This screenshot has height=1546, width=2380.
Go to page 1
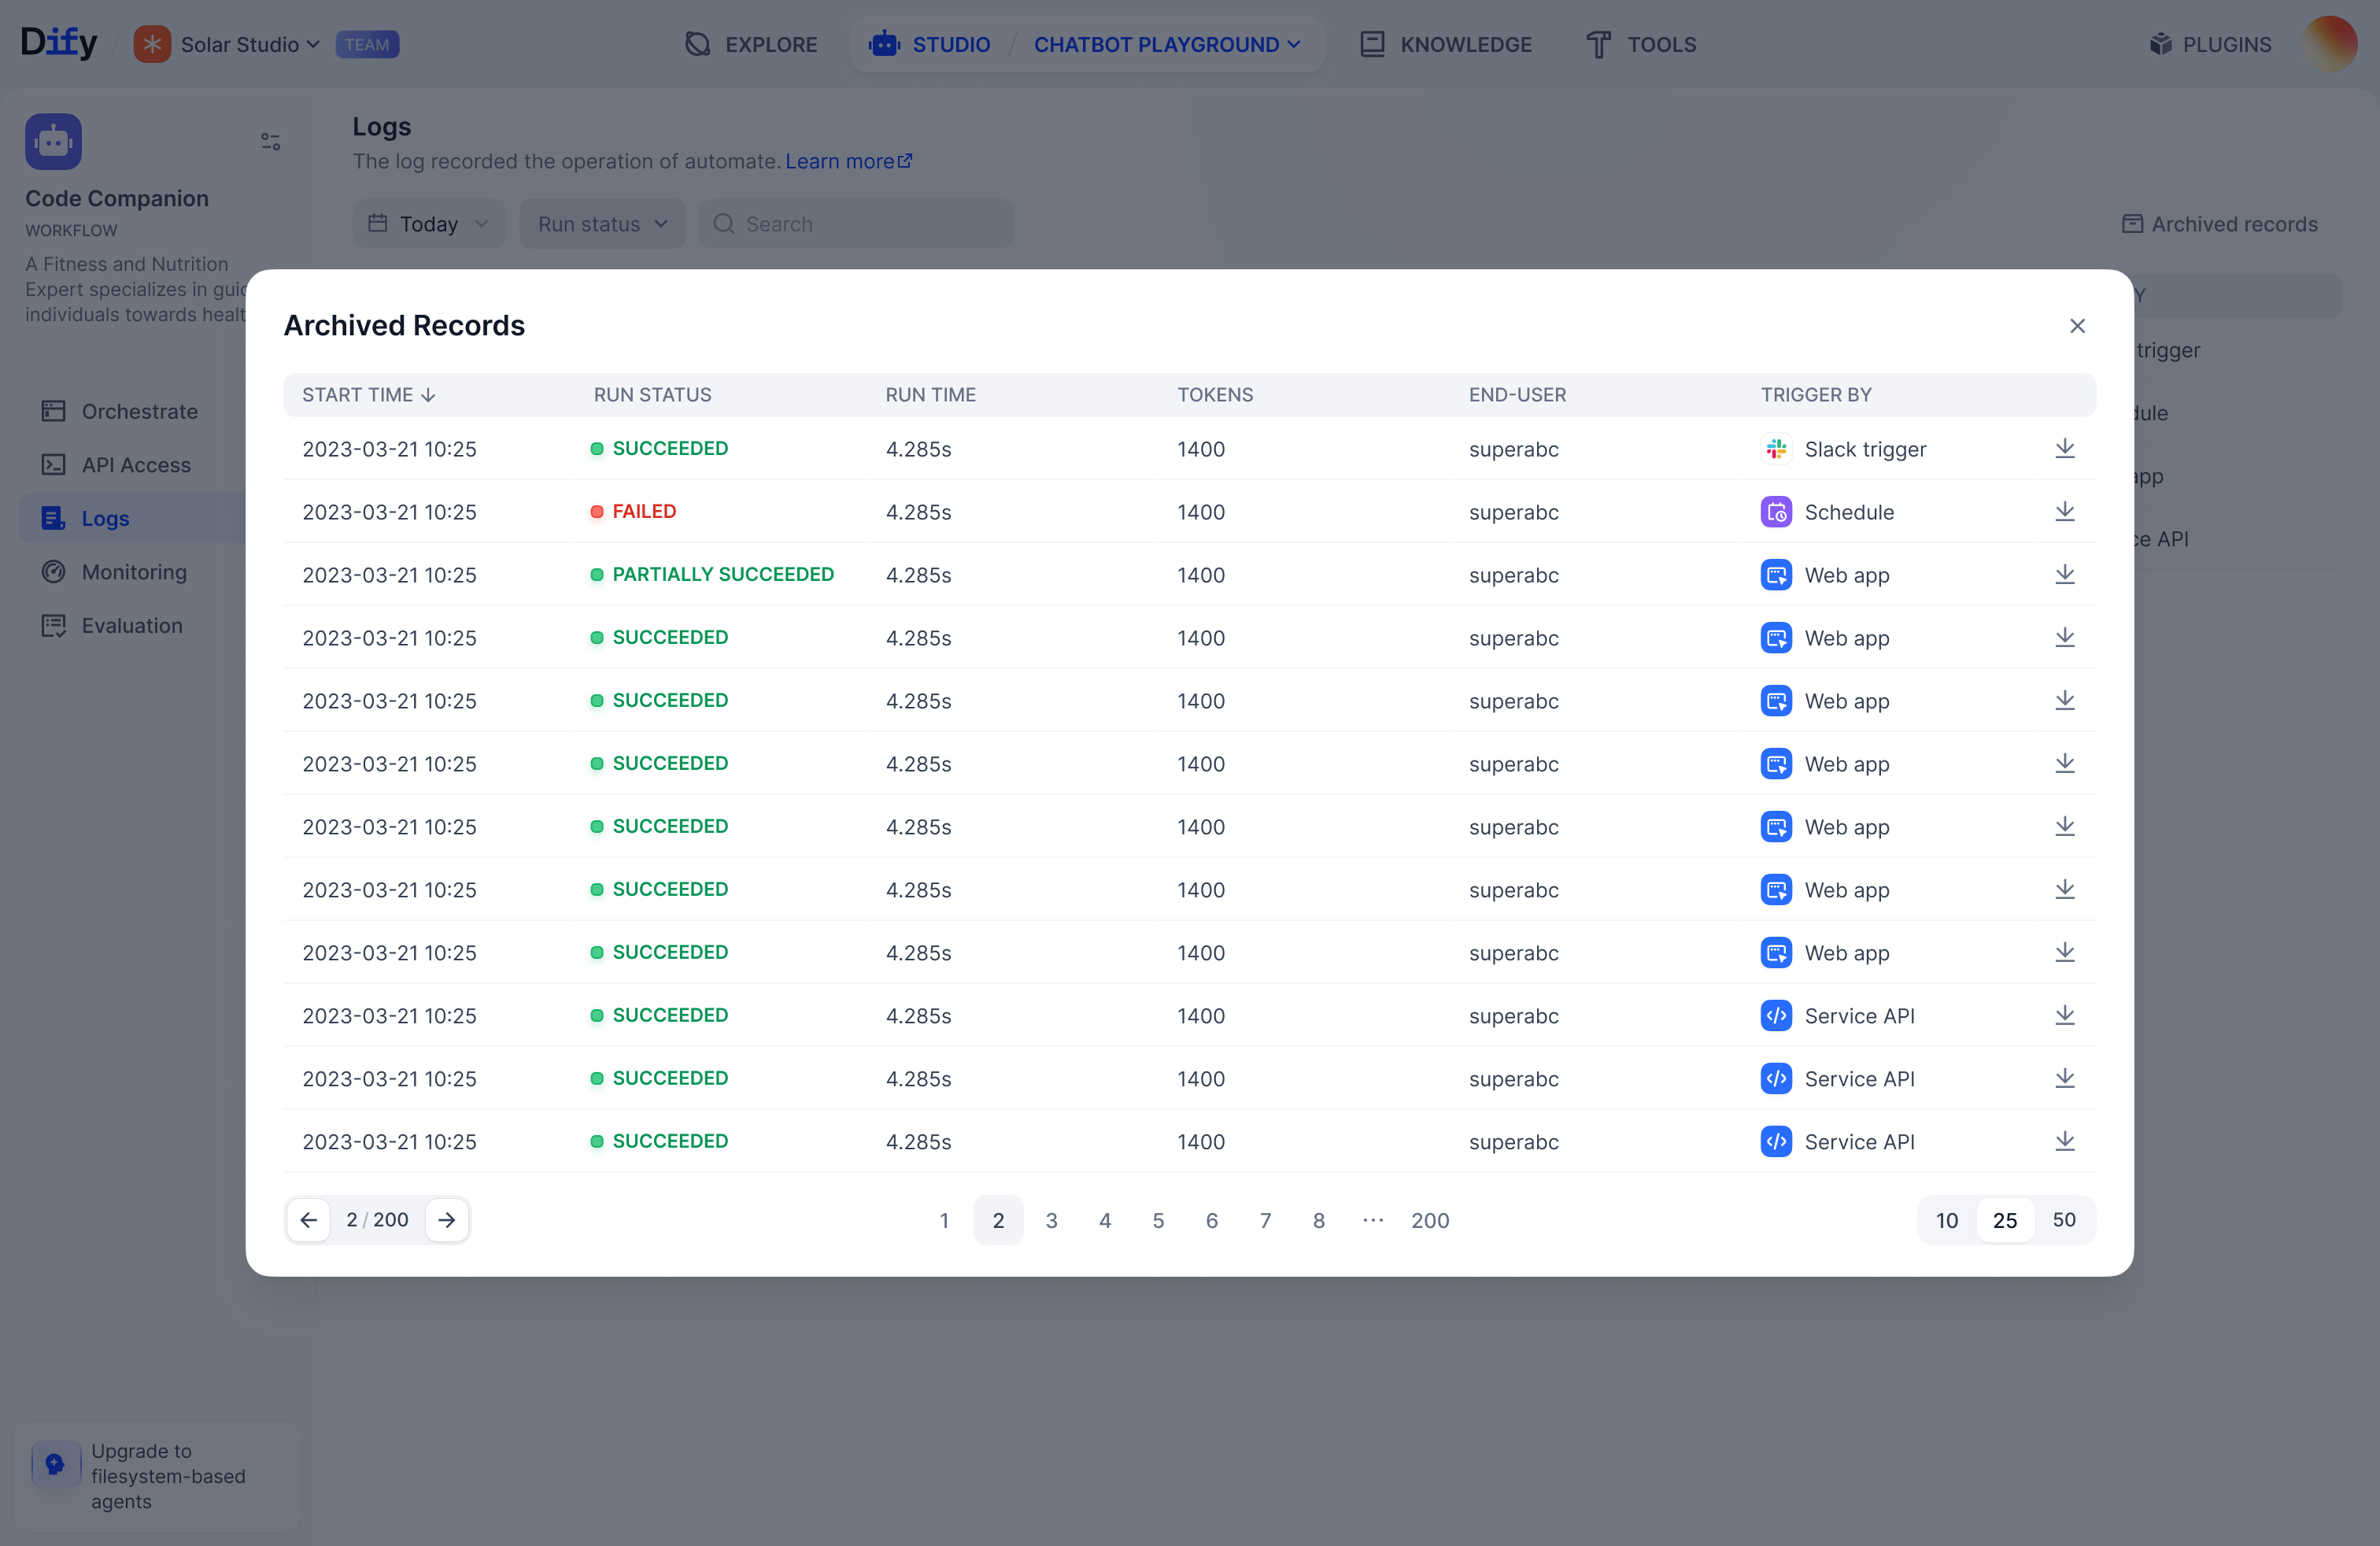[944, 1220]
